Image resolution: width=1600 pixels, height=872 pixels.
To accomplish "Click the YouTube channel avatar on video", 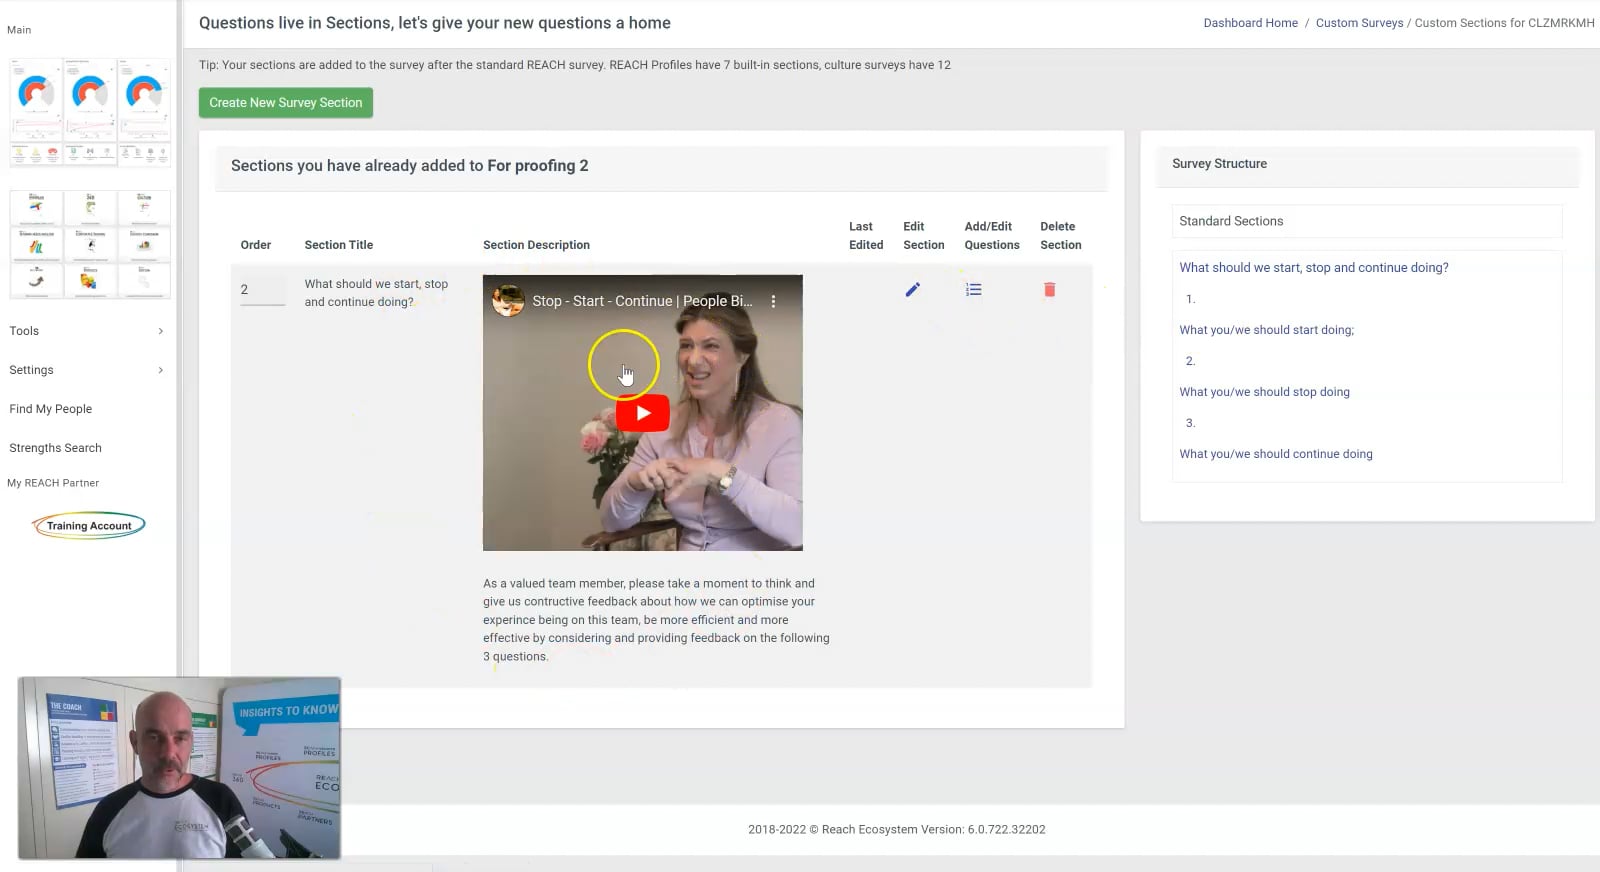I will (x=508, y=301).
